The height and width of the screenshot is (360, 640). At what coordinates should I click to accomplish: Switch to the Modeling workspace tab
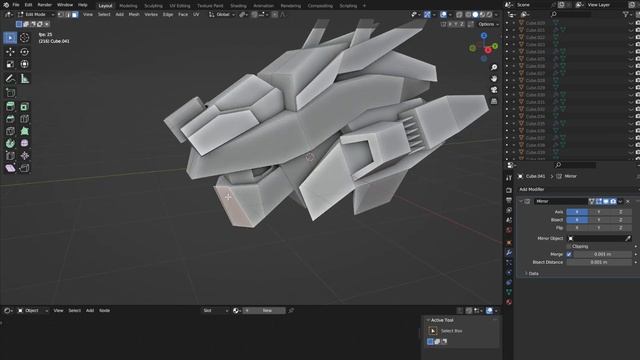coord(128,6)
